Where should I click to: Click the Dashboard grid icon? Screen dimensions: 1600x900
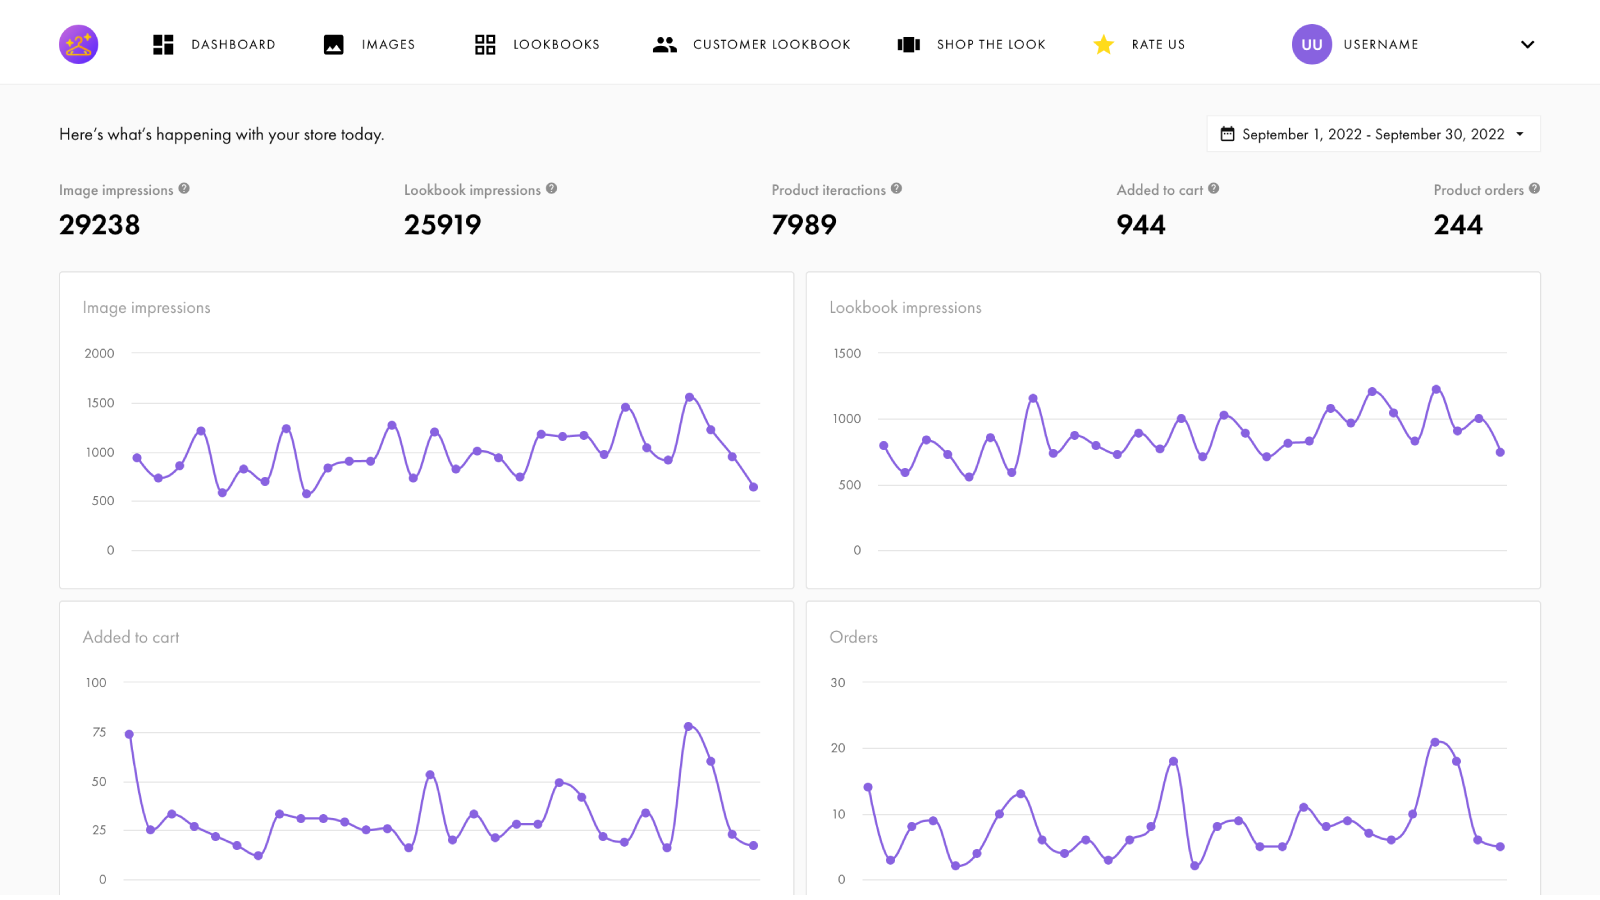click(163, 44)
